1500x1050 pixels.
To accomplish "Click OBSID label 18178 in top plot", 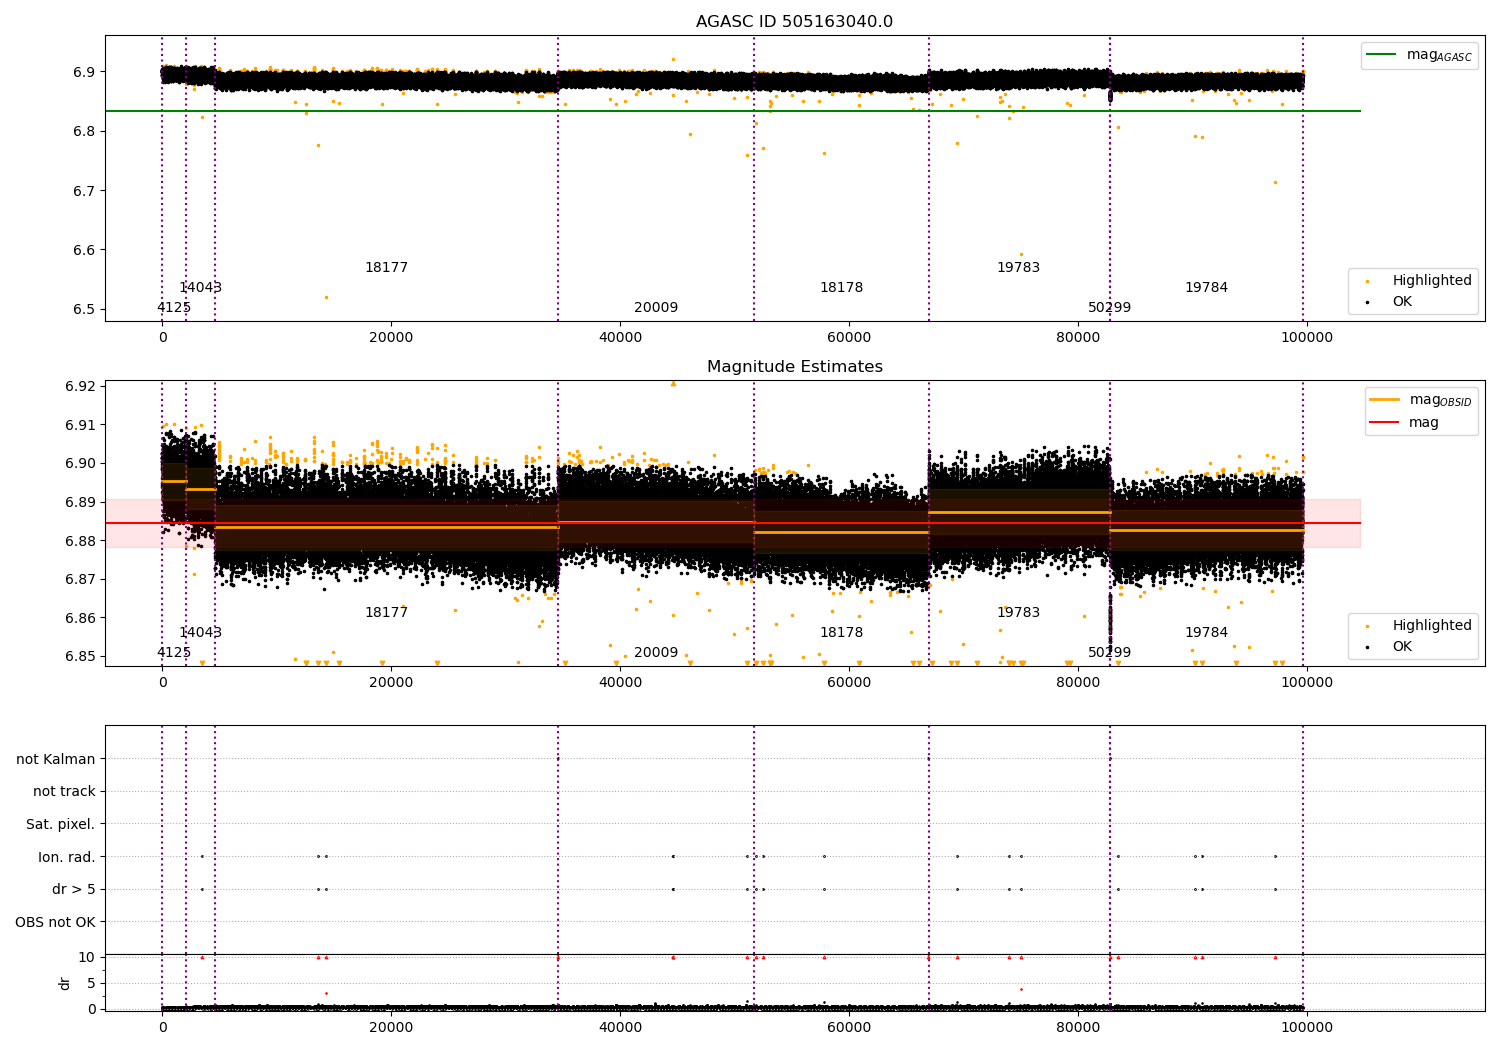I will click(841, 288).
